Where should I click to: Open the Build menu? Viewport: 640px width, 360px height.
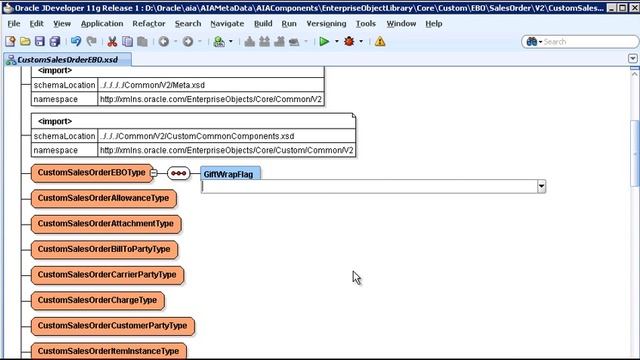coord(263,24)
